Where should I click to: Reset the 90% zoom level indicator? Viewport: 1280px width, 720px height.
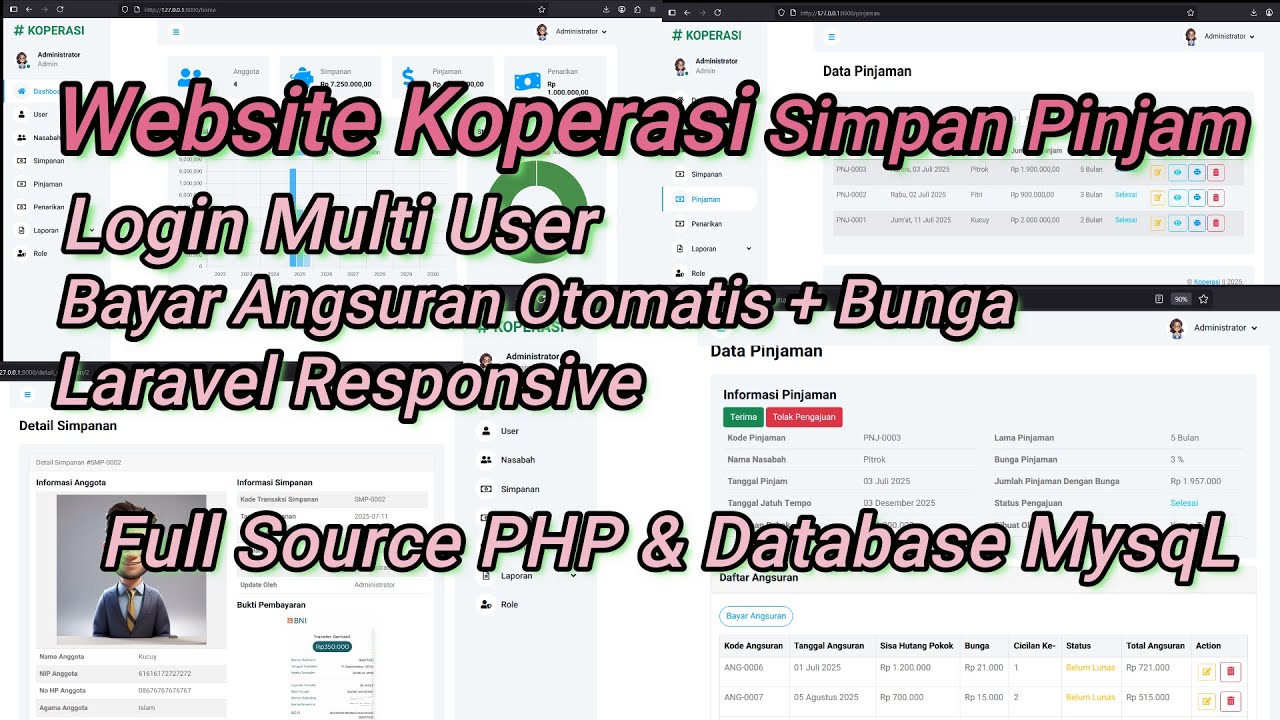pyautogui.click(x=1181, y=298)
